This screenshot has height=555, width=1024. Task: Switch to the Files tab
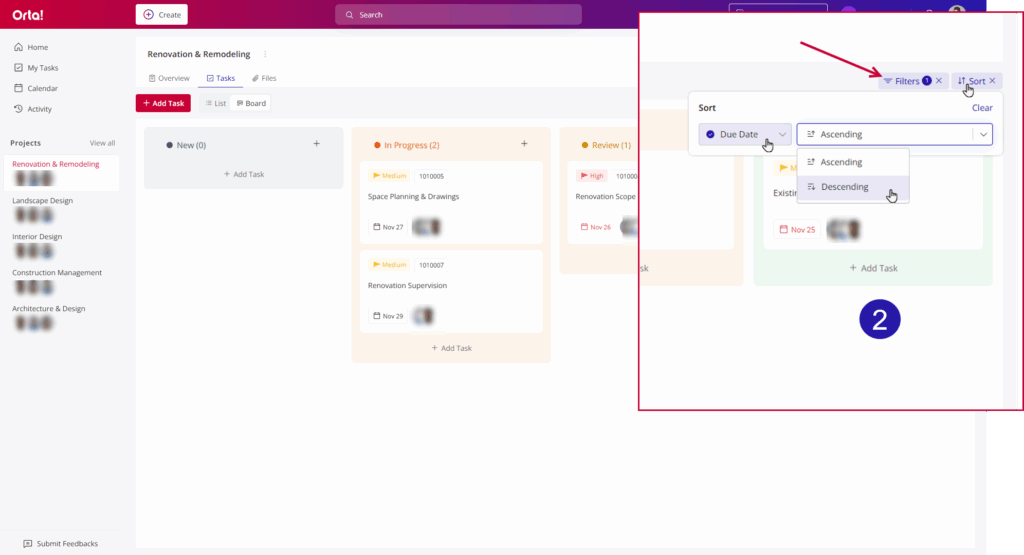click(264, 78)
